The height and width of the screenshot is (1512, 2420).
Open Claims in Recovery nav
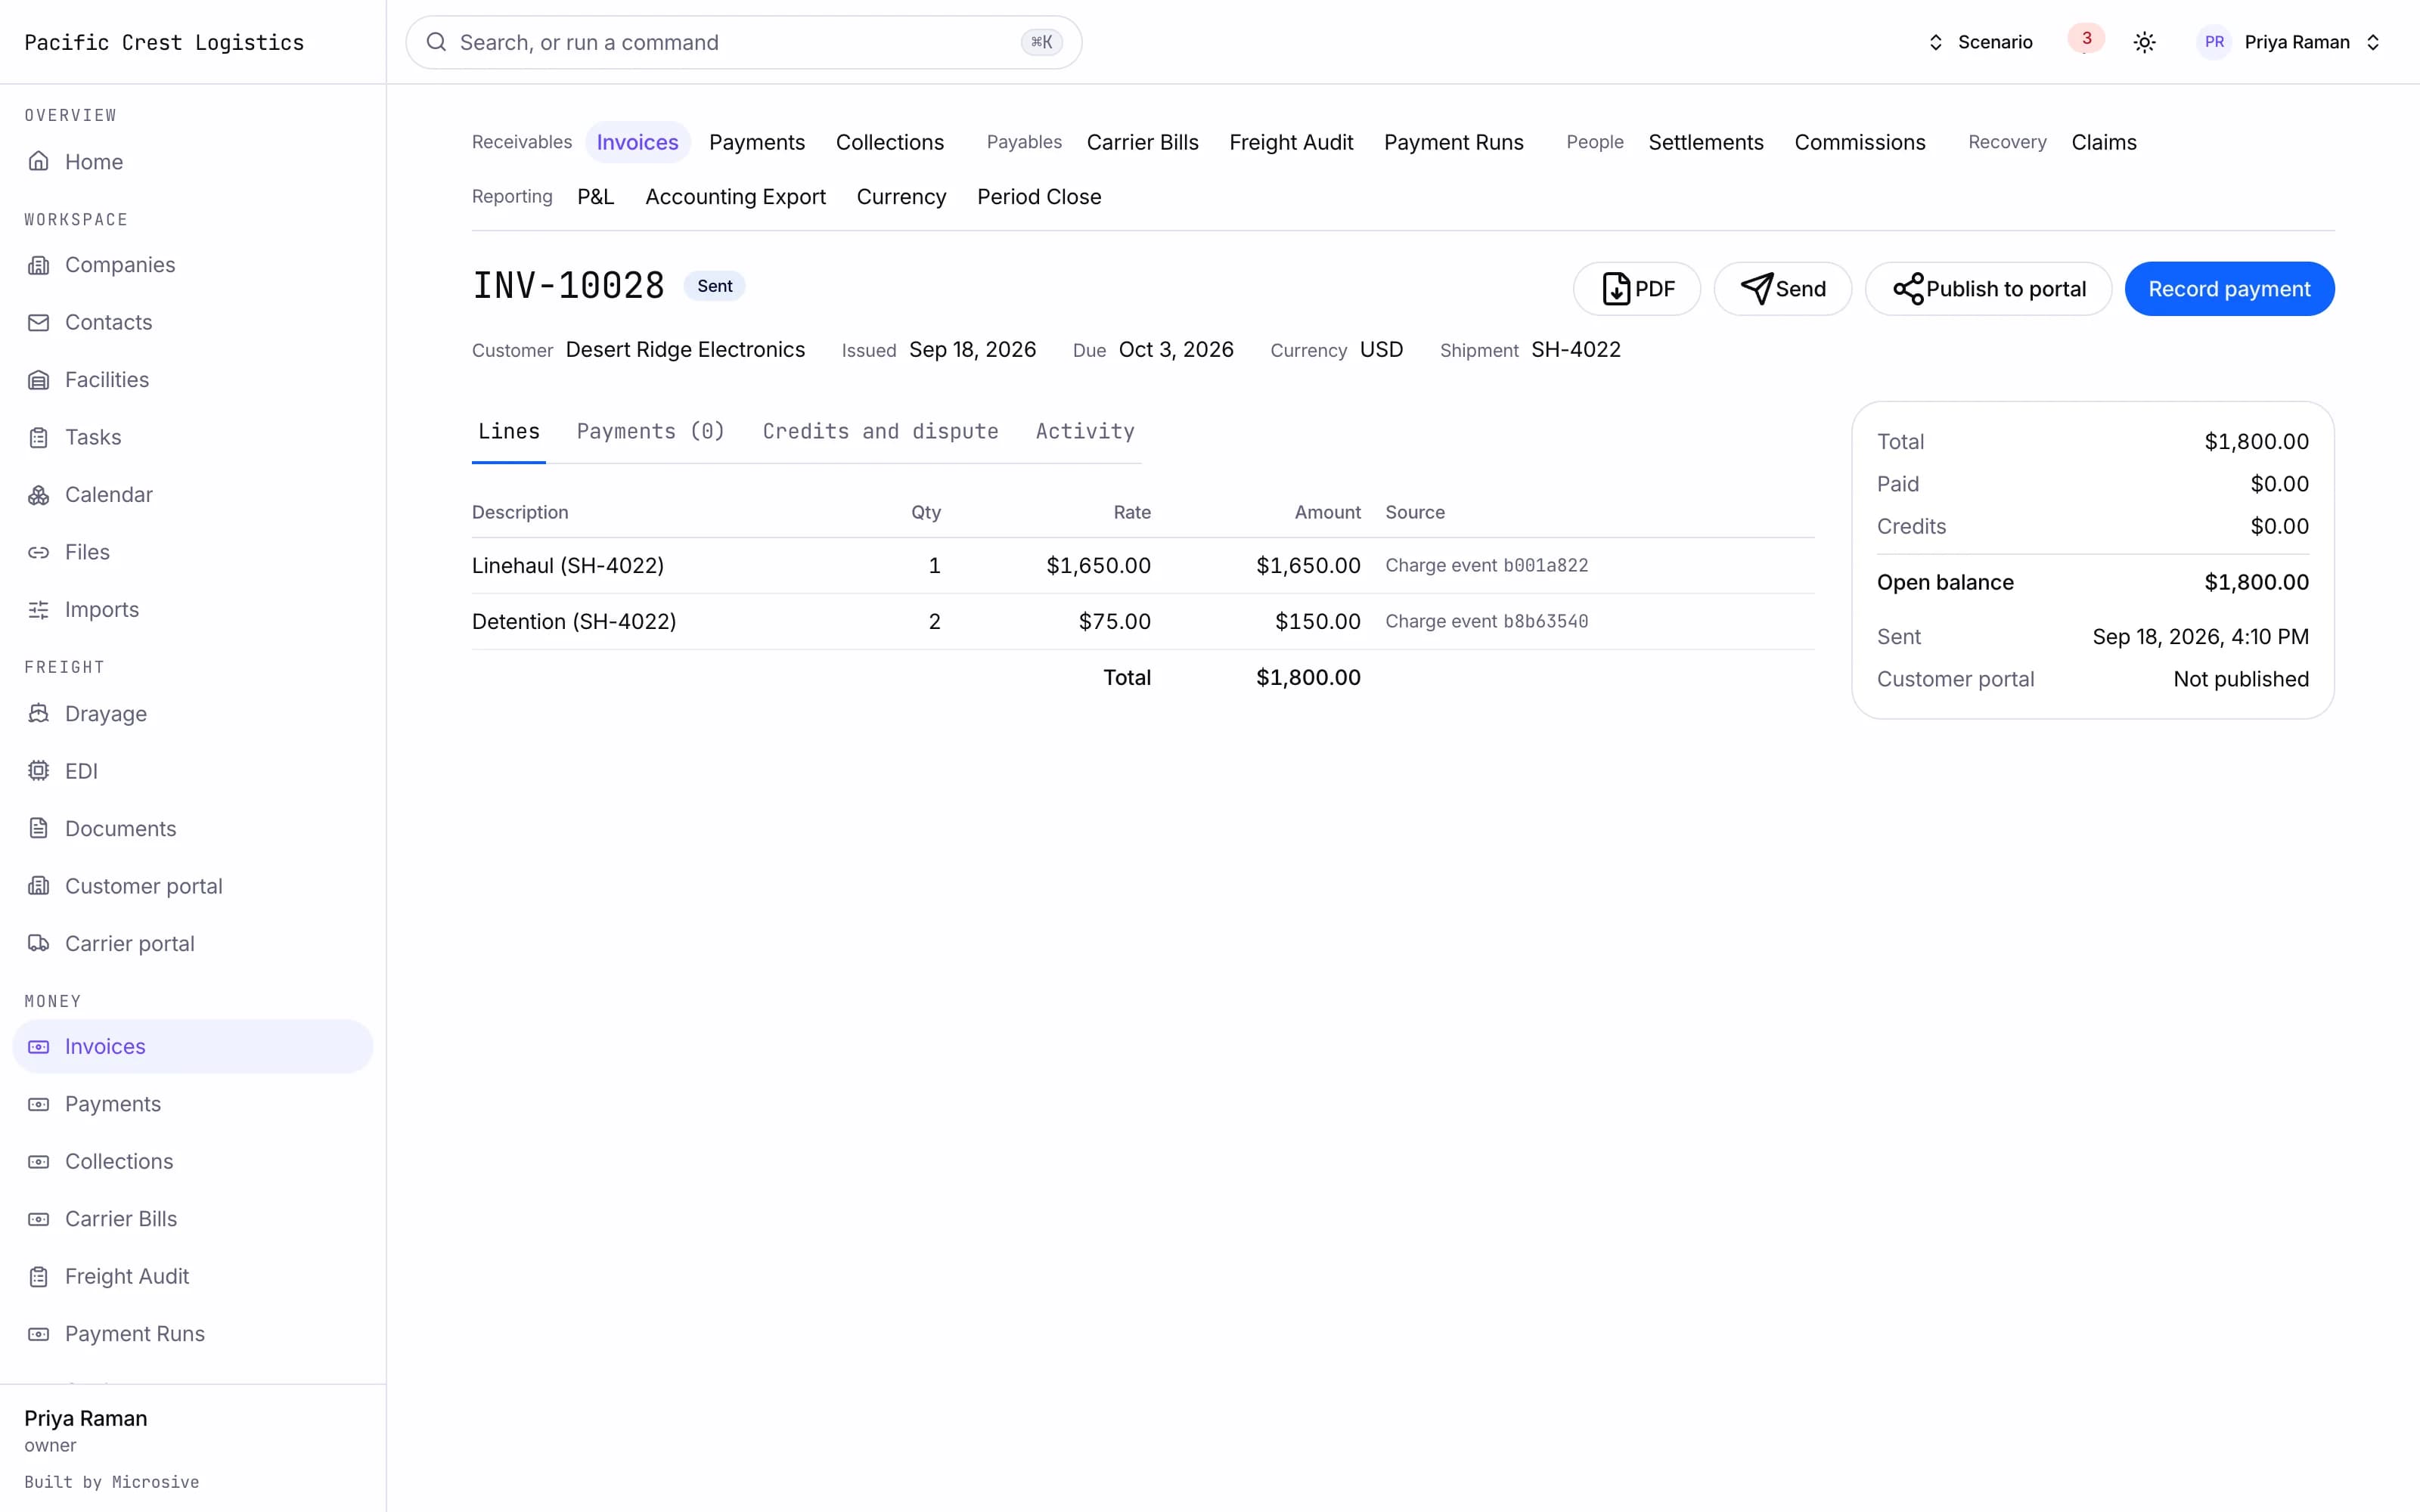(x=2103, y=142)
